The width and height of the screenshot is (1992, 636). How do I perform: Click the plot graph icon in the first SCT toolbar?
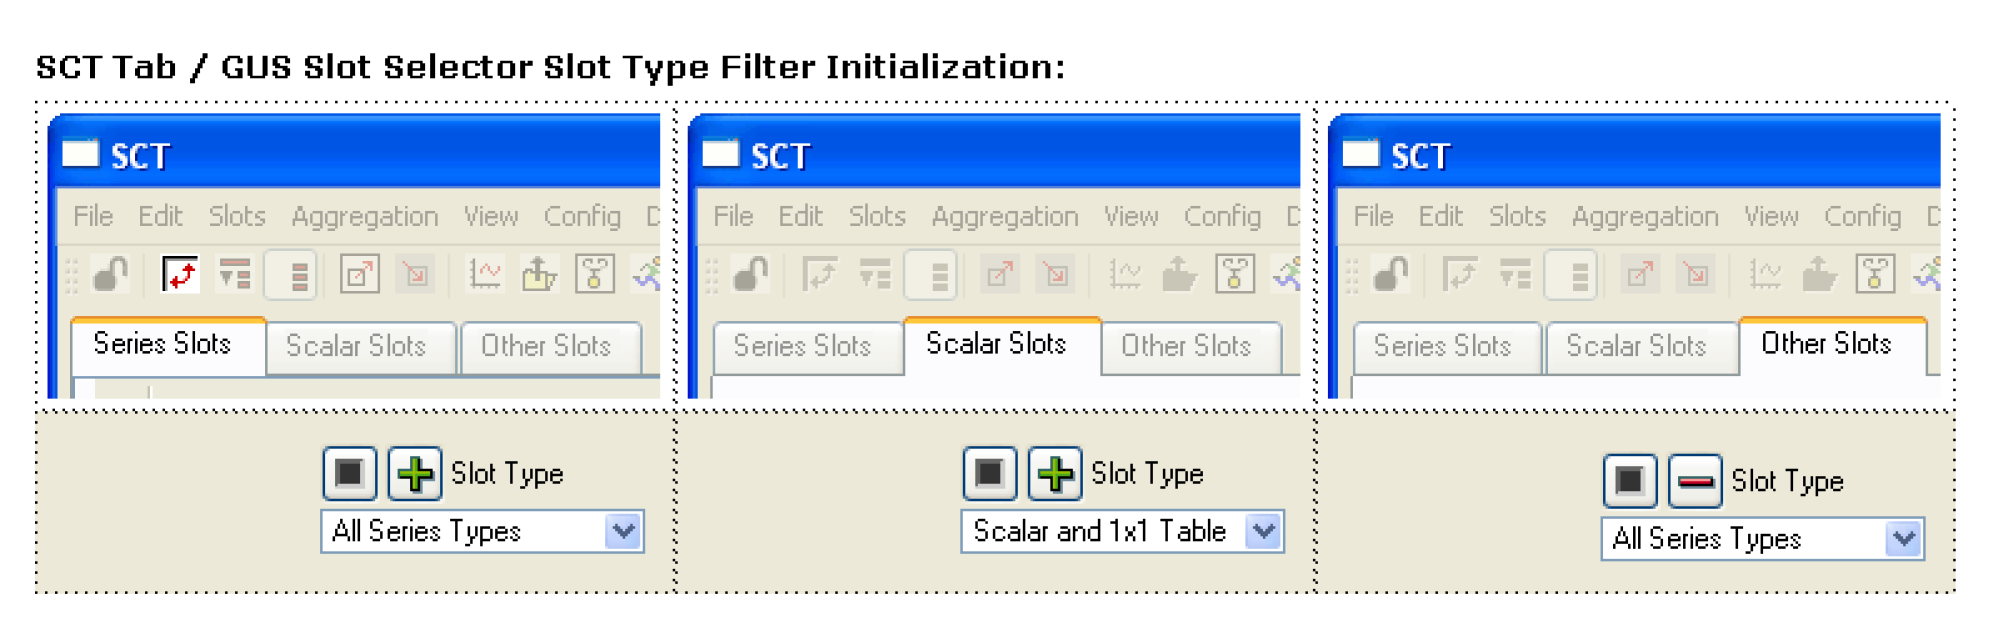coord(484,274)
